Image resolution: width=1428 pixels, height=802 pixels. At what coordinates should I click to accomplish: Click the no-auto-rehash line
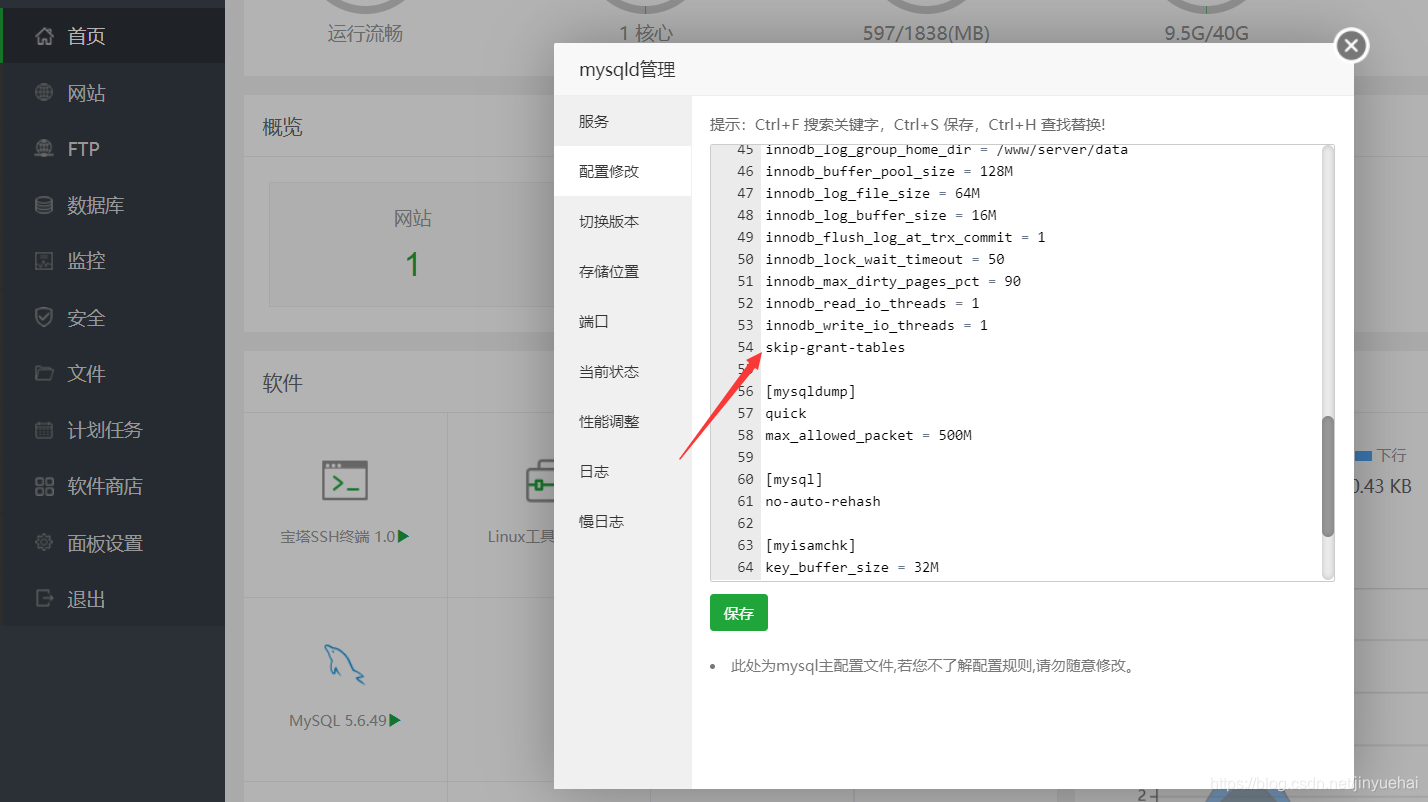823,501
